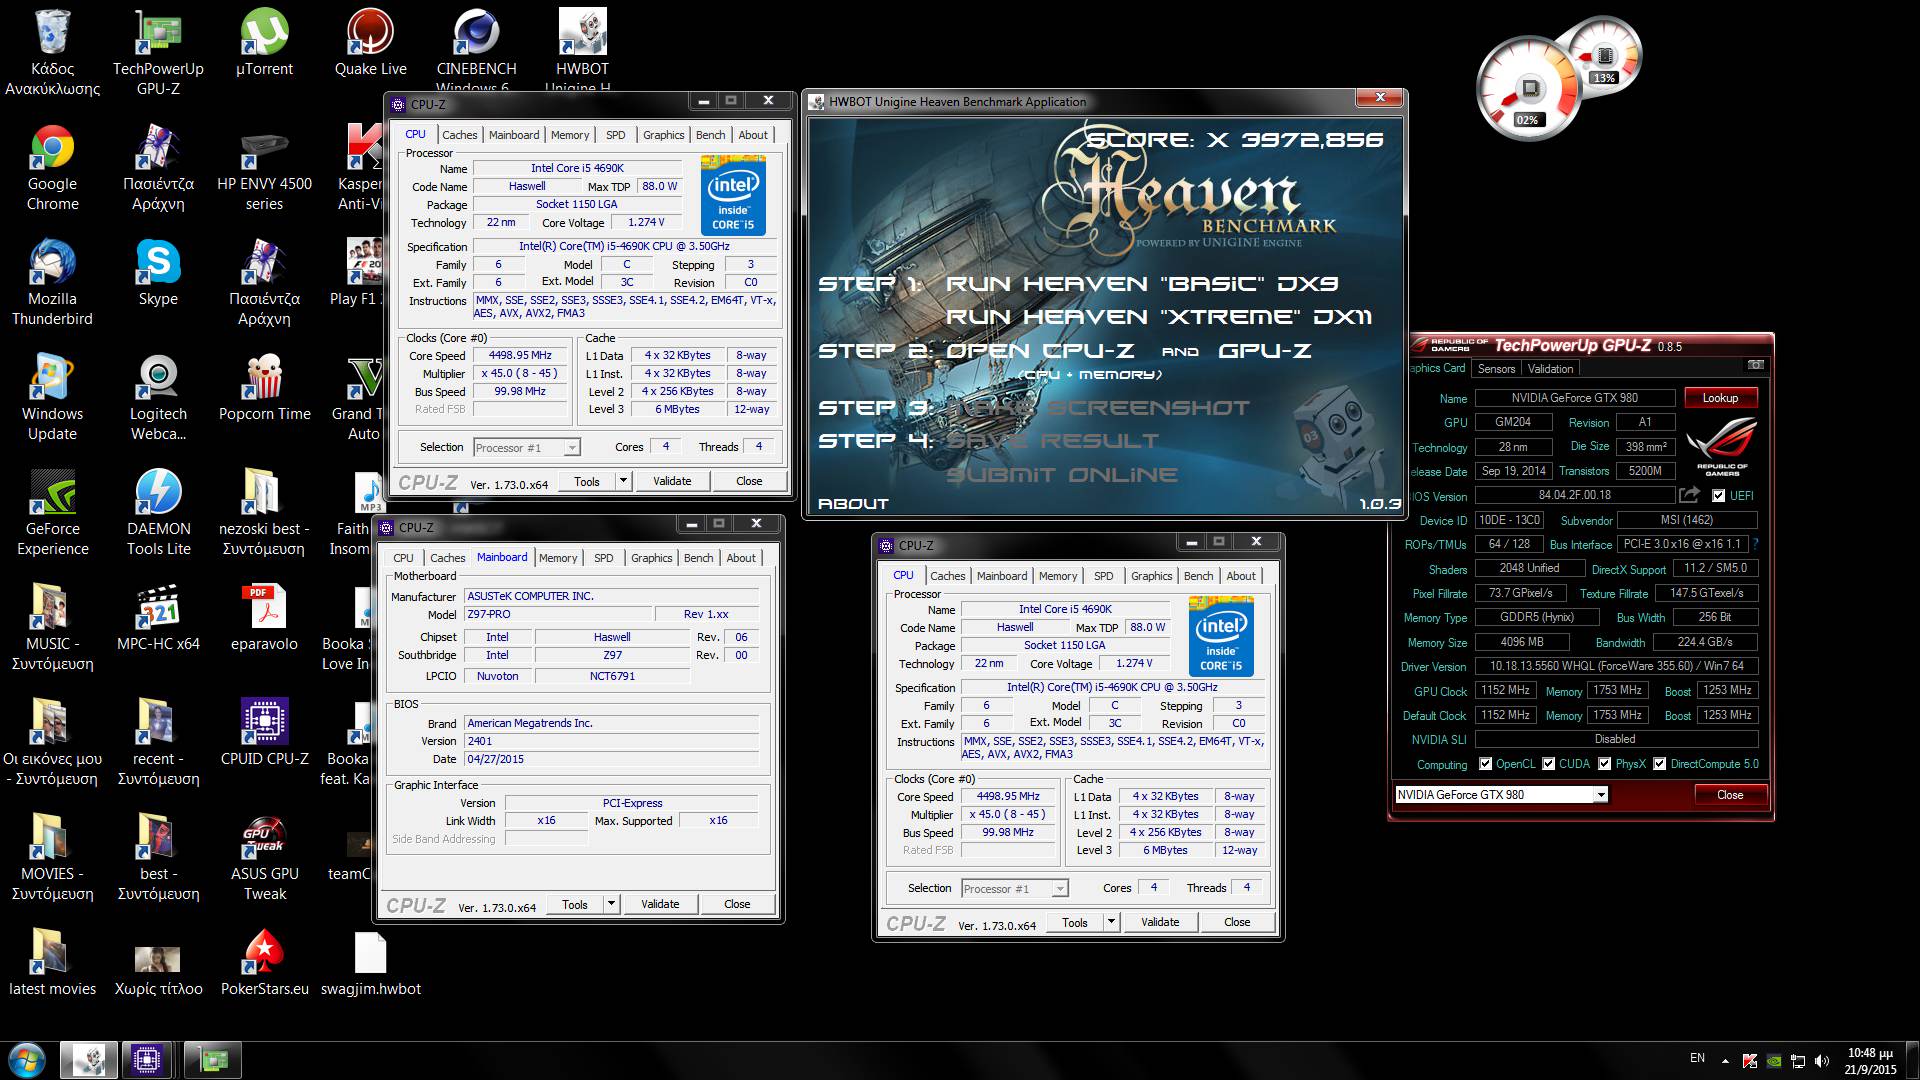The image size is (1920, 1080).
Task: Toggle UEFI checkbox in GPU-Z
Action: [x=1718, y=495]
